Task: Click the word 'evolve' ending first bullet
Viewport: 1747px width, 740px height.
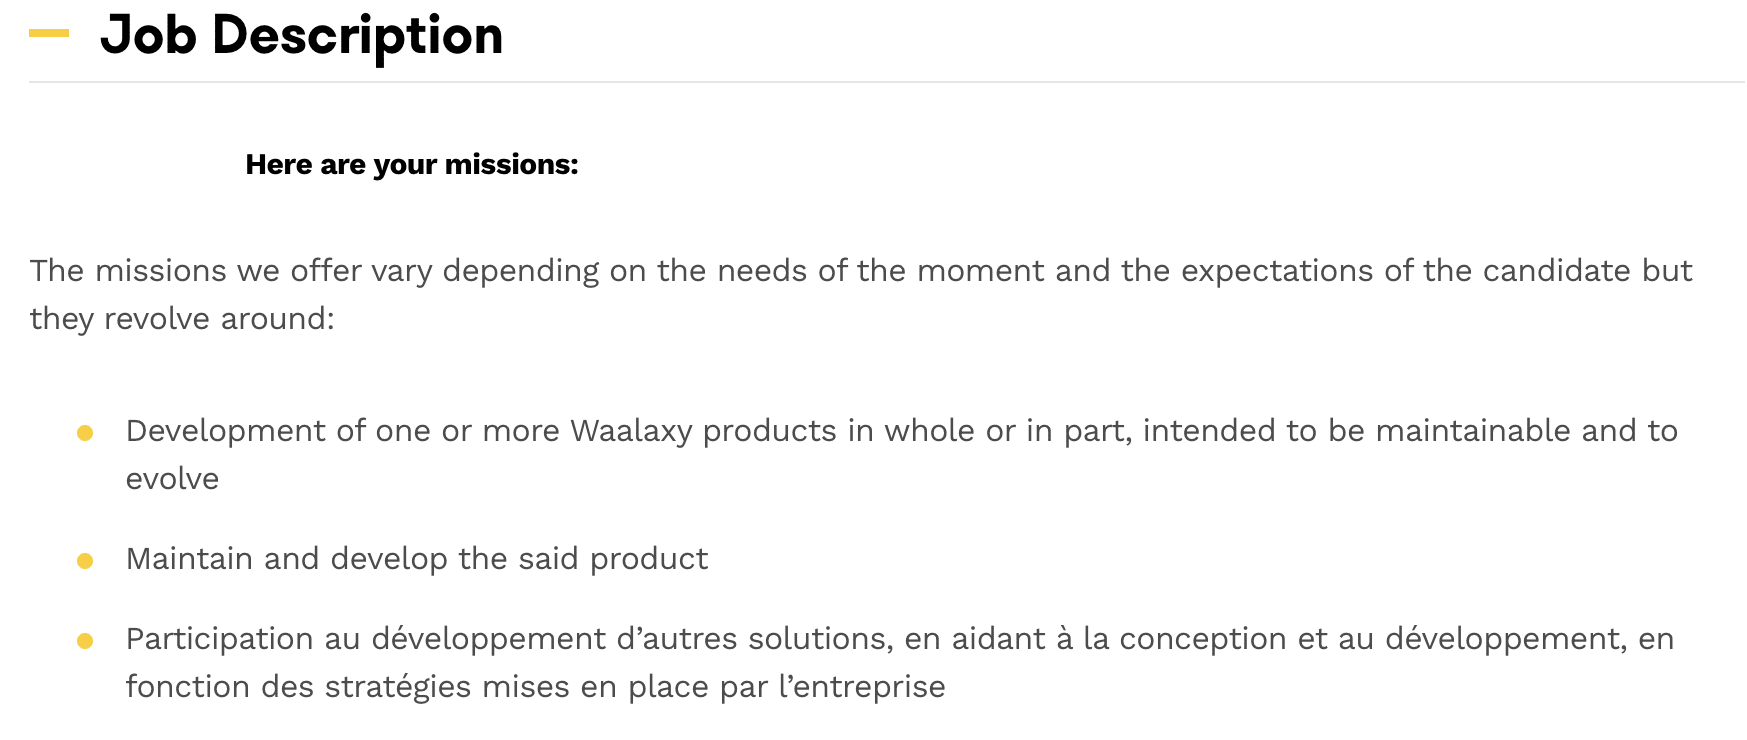Action: [x=172, y=479]
